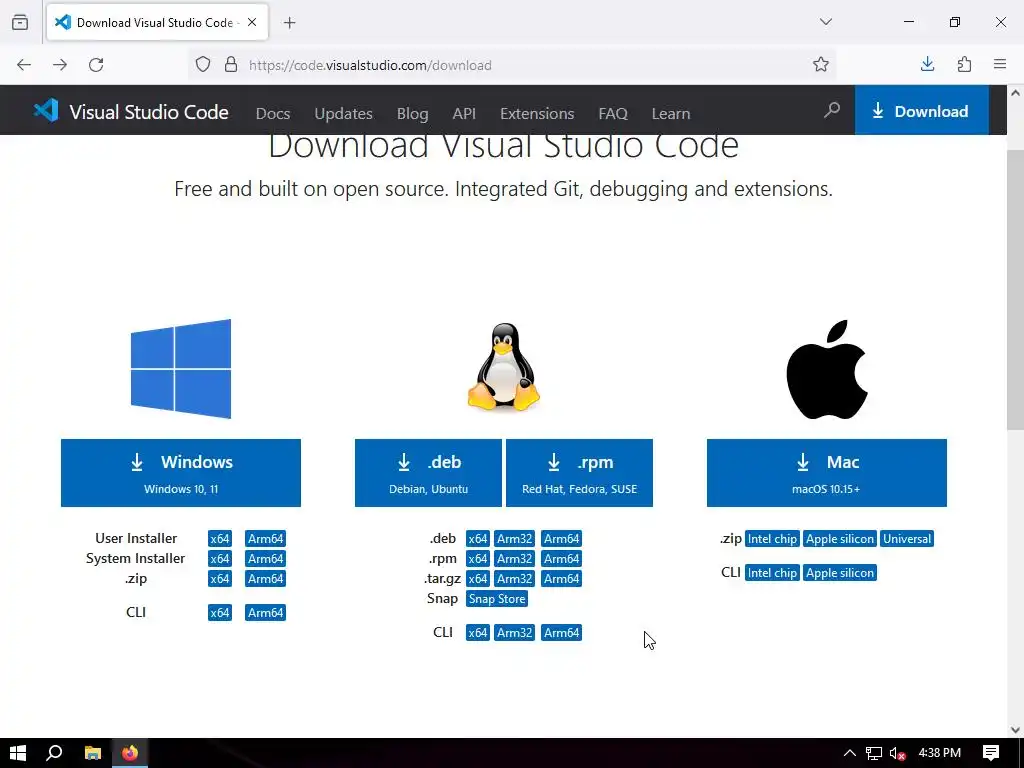
Task: Close the Download Visual Studio Code tab
Action: coord(252,22)
